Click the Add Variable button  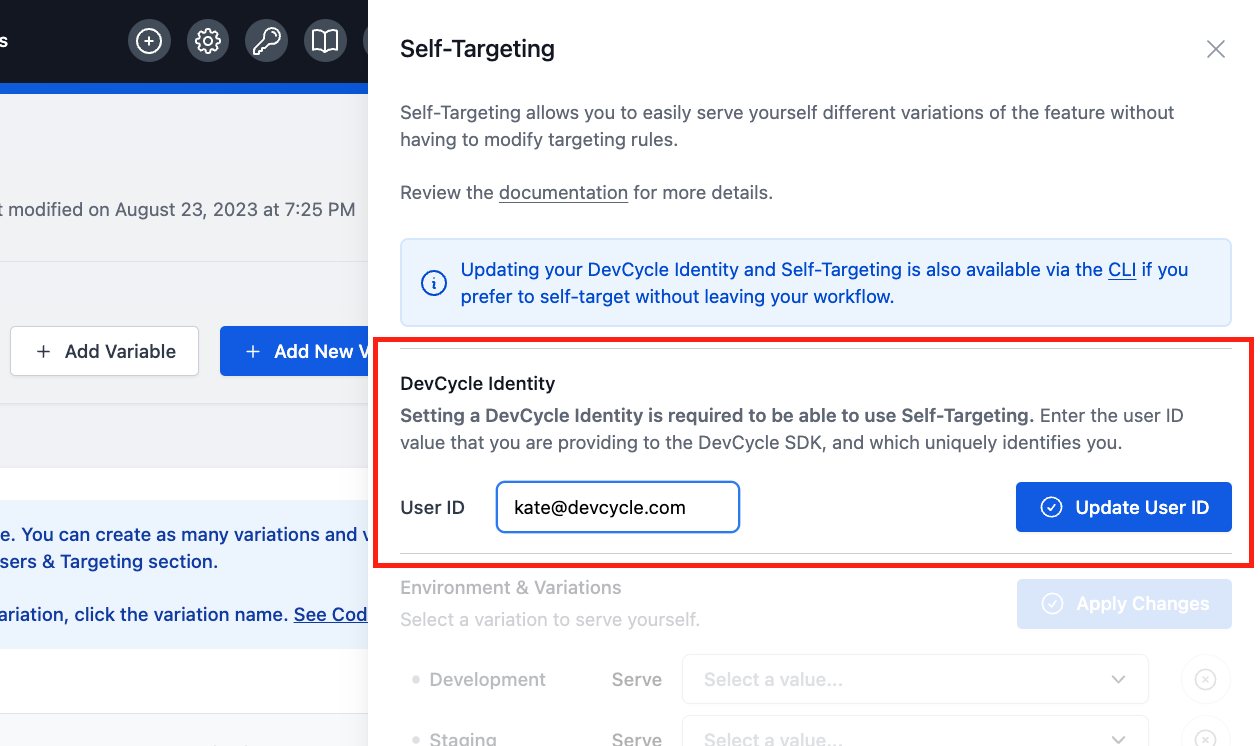[103, 351]
